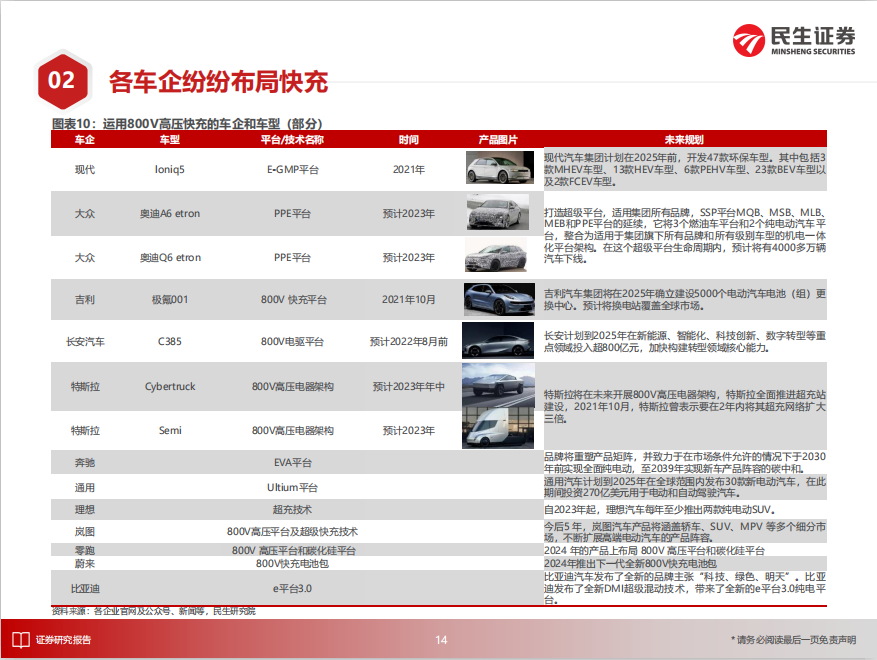Screen dimensions: 877x660
Task: Open the Ioniq5 car product image
Action: (499, 168)
